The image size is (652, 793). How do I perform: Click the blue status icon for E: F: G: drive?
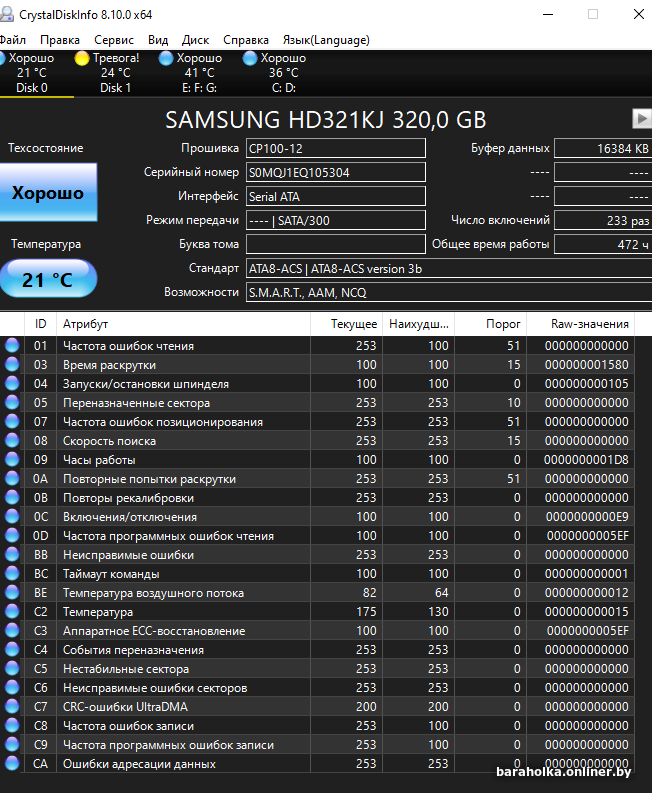165,59
